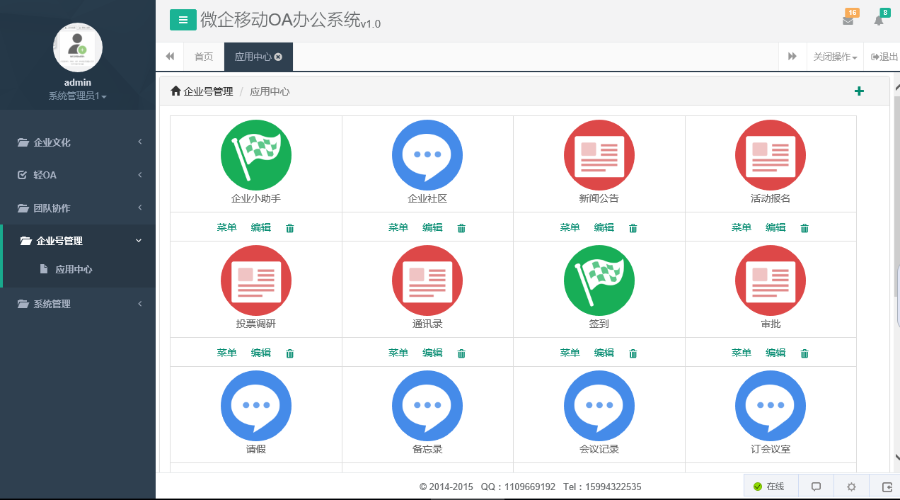900x500 pixels.
Task: Expand the 系统管理 sidebar menu
Action: pos(78,304)
